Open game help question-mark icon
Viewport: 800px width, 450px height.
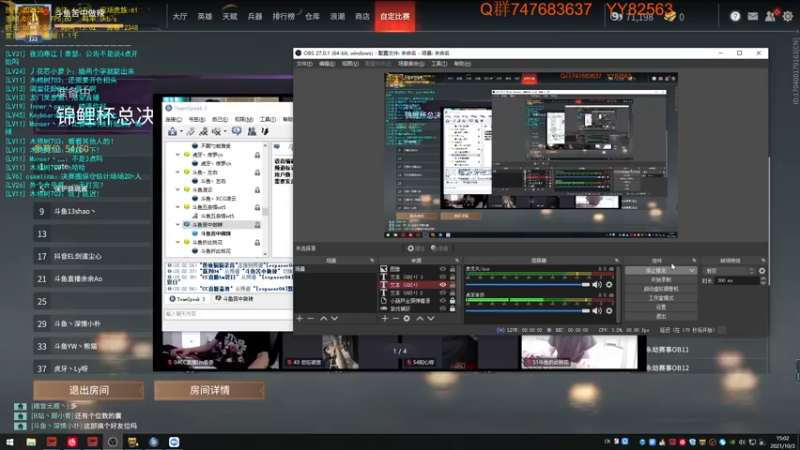click(735, 16)
